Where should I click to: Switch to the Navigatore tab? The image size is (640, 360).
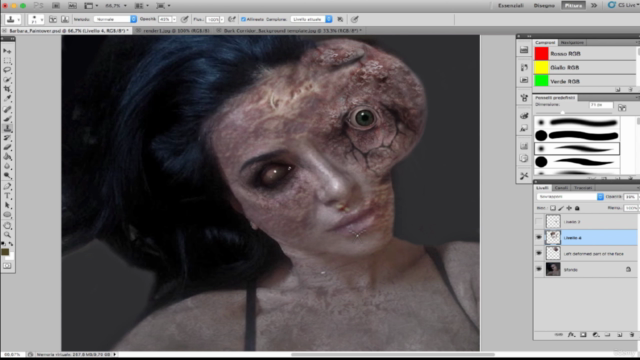(572, 42)
